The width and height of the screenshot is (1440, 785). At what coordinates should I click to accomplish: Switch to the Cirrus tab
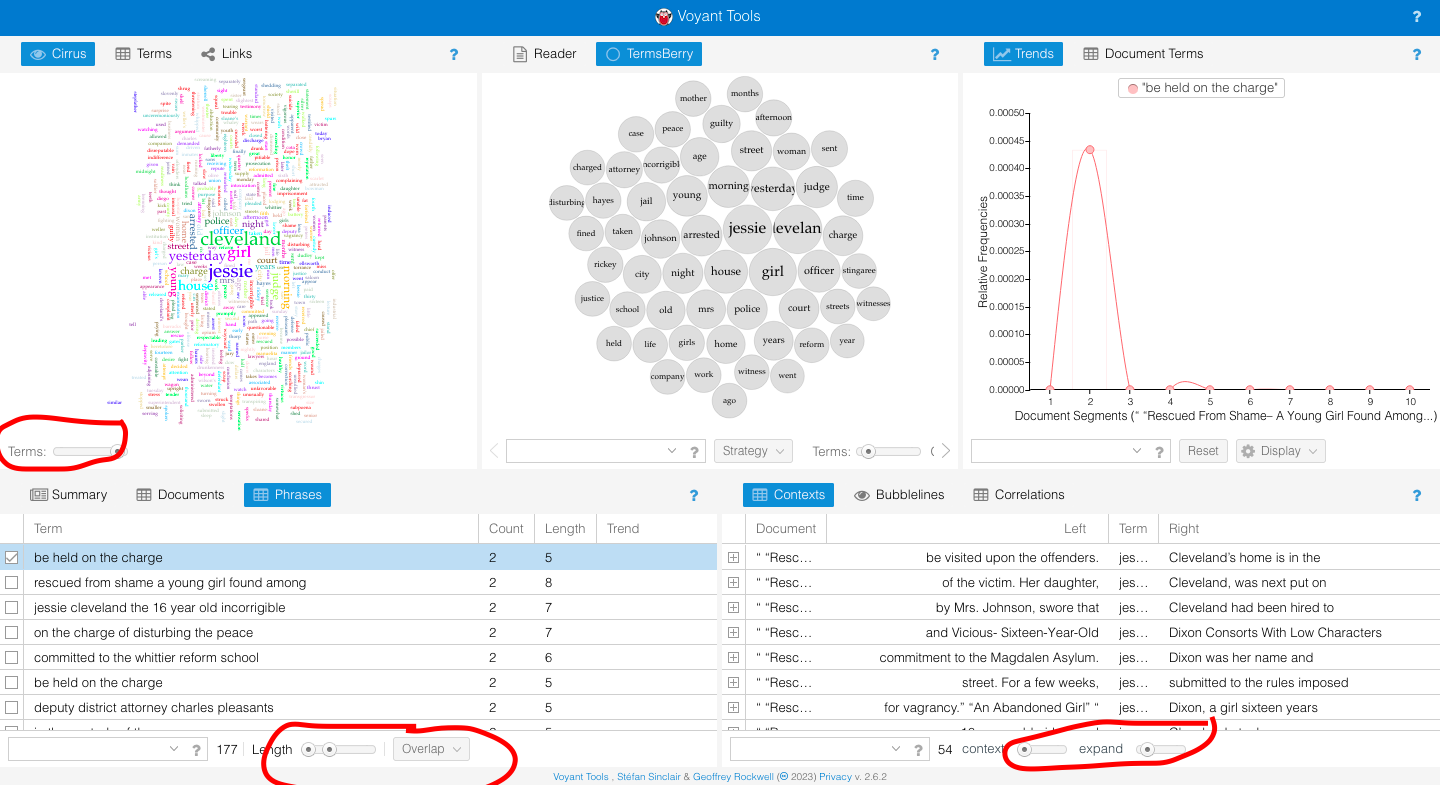coord(58,54)
